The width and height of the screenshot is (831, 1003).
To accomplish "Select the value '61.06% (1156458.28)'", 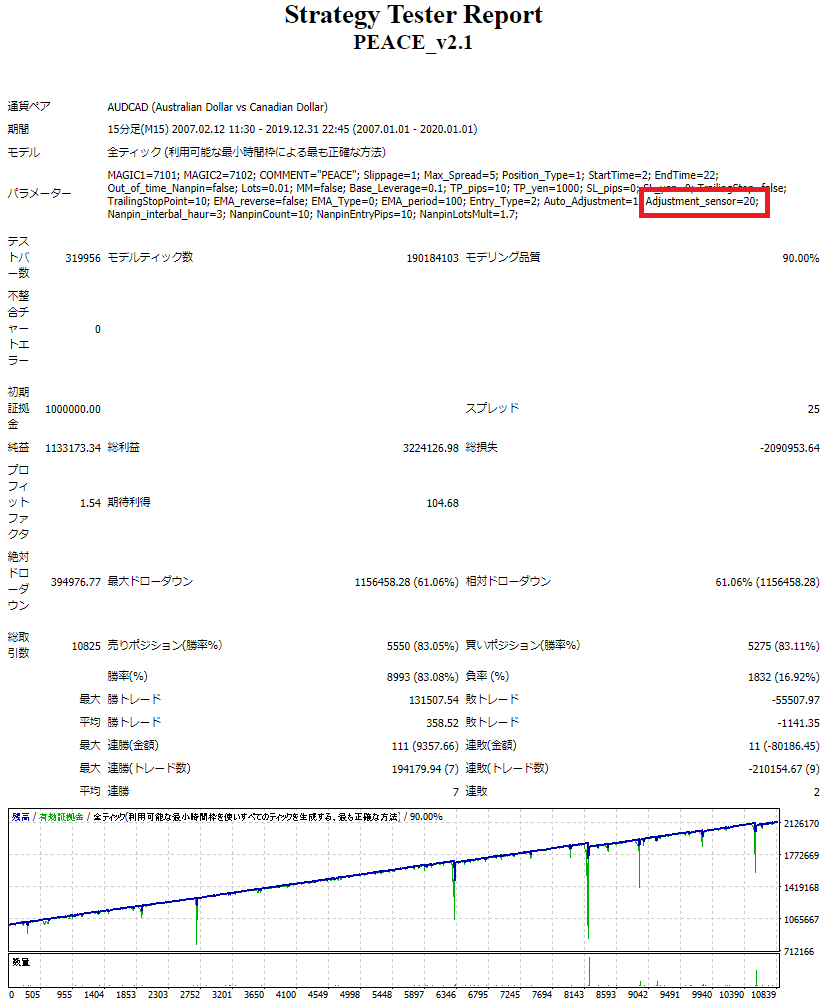I will 767,581.
